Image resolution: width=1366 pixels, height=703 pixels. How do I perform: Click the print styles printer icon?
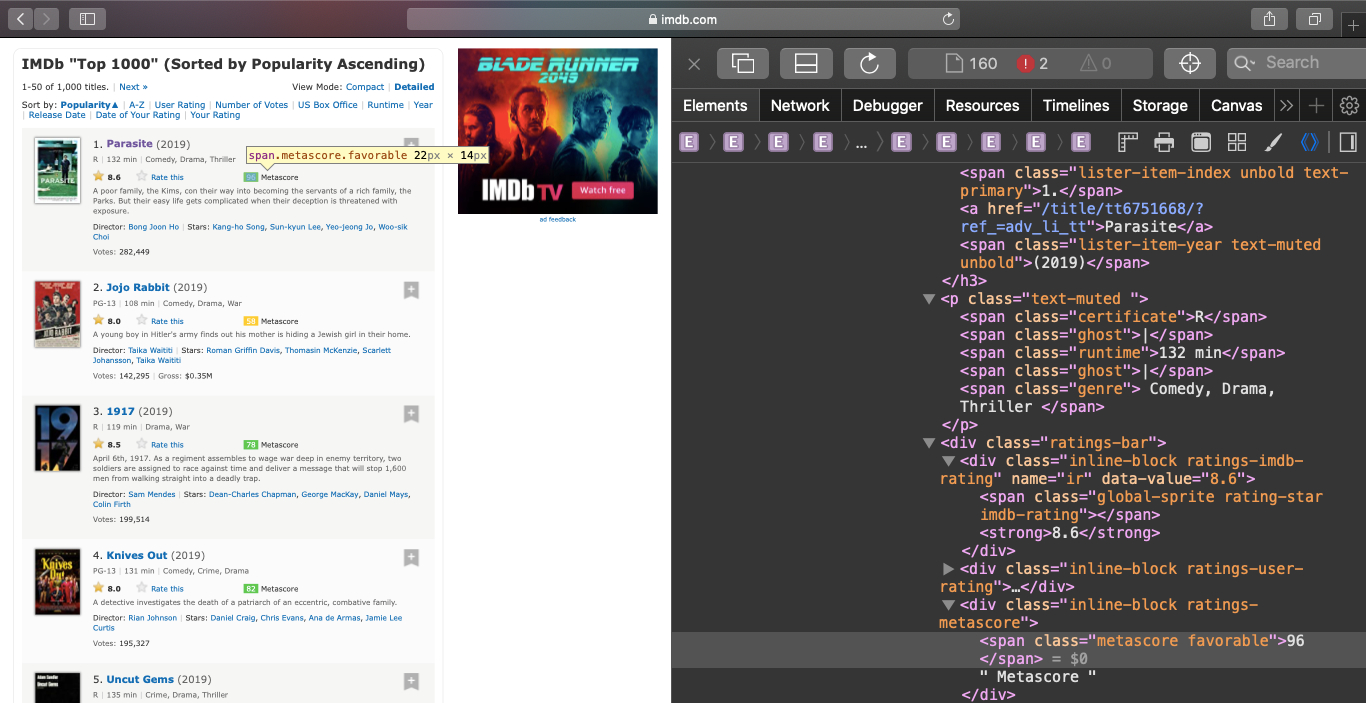pyautogui.click(x=1164, y=142)
